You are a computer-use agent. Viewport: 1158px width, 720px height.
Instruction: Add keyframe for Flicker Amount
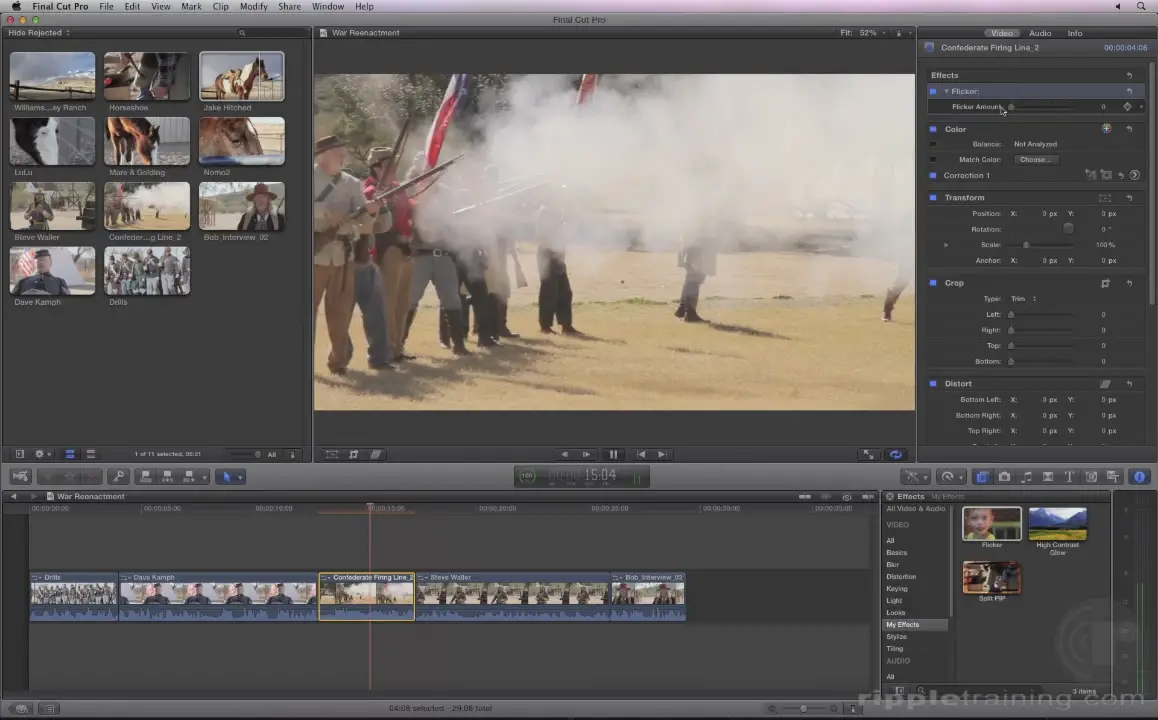click(x=1127, y=107)
